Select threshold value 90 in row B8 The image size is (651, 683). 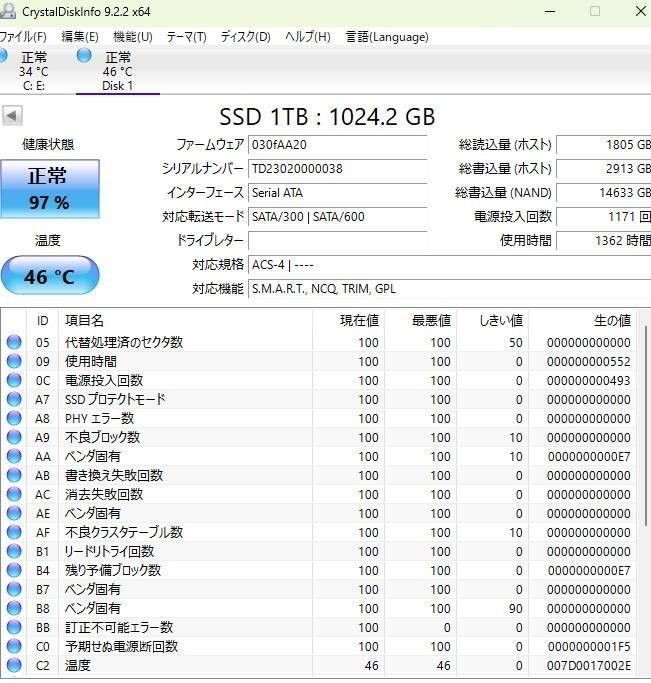tap(516, 609)
